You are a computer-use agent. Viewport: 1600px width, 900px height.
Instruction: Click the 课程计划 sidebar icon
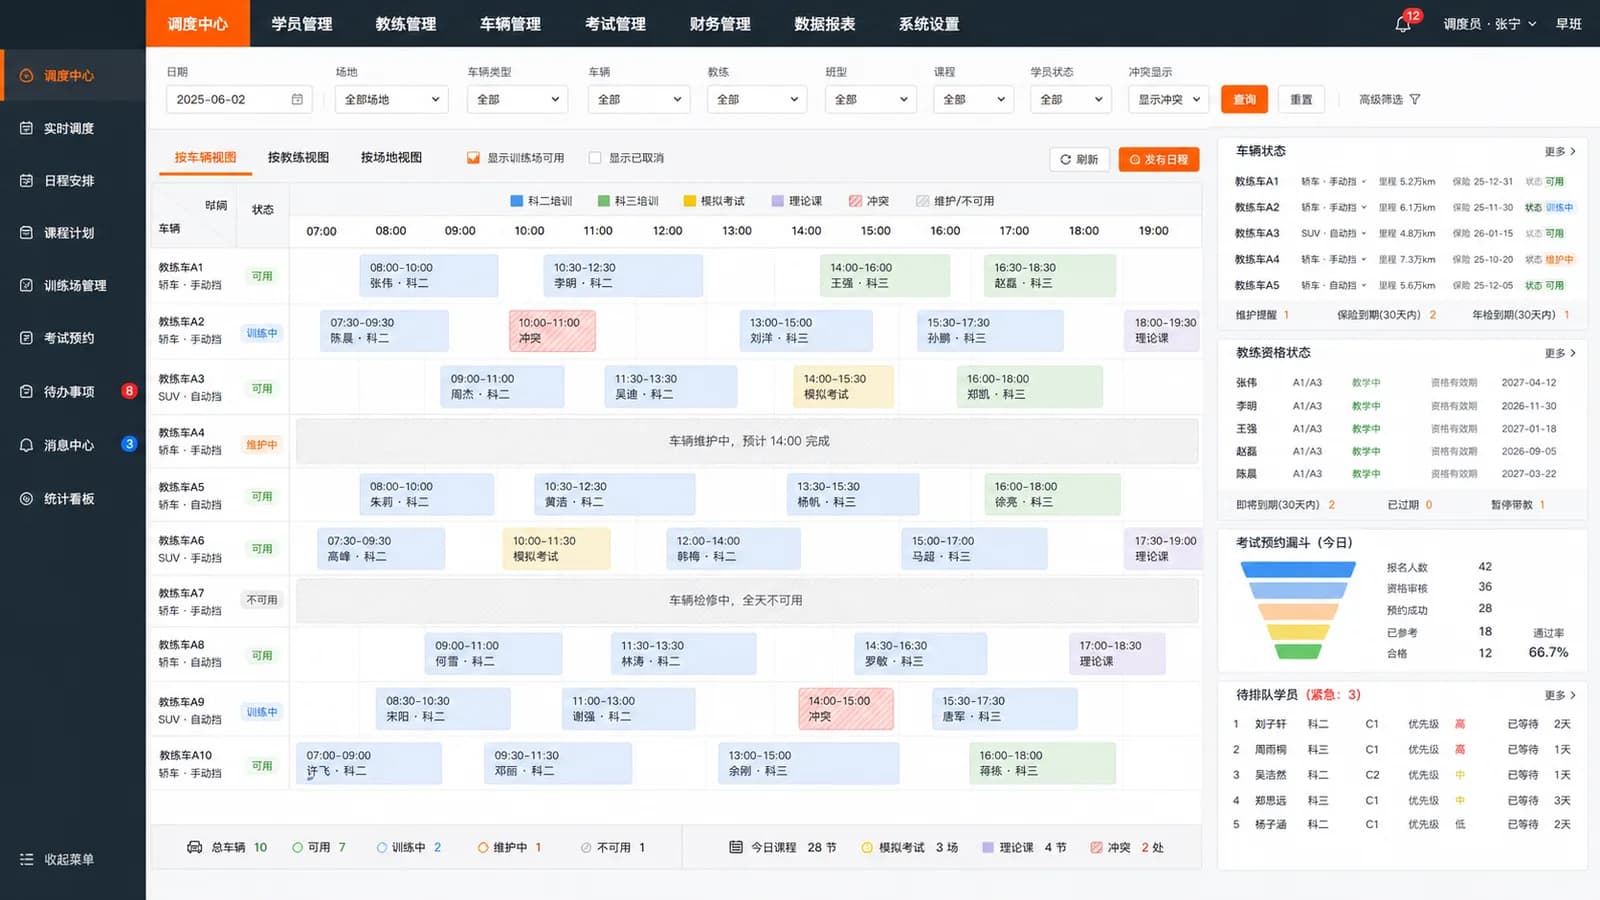pos(26,233)
